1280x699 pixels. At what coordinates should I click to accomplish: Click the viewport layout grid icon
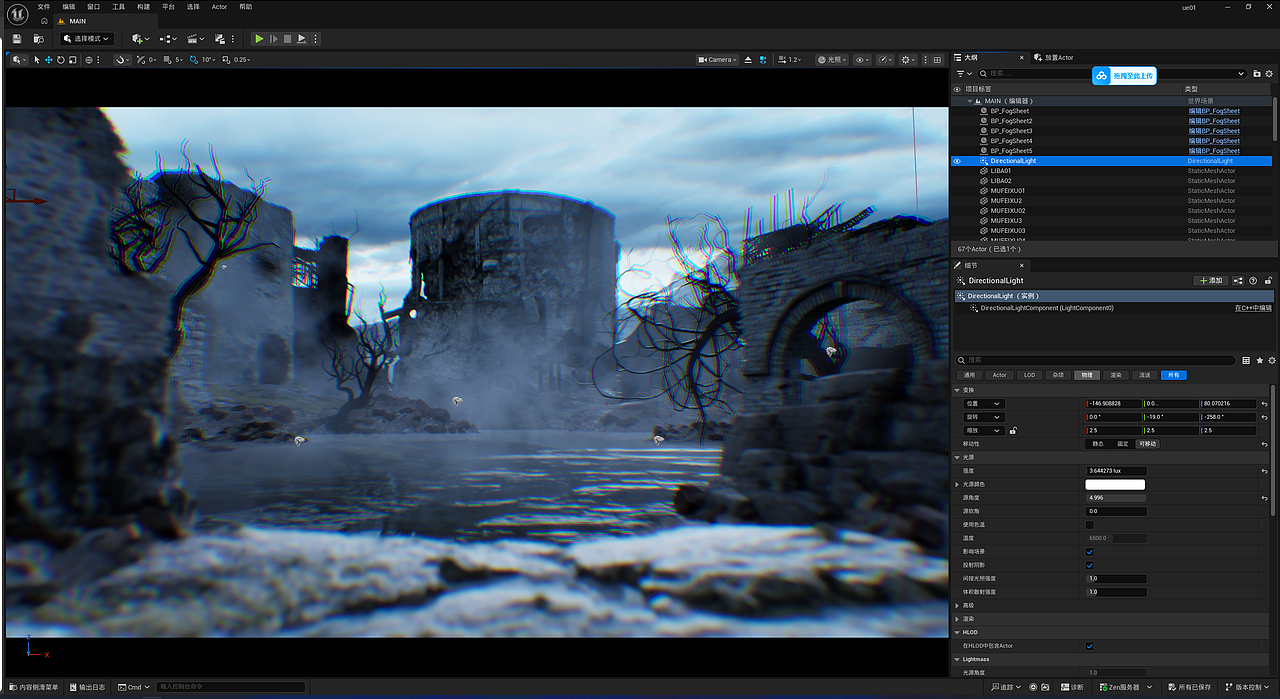pyautogui.click(x=937, y=60)
